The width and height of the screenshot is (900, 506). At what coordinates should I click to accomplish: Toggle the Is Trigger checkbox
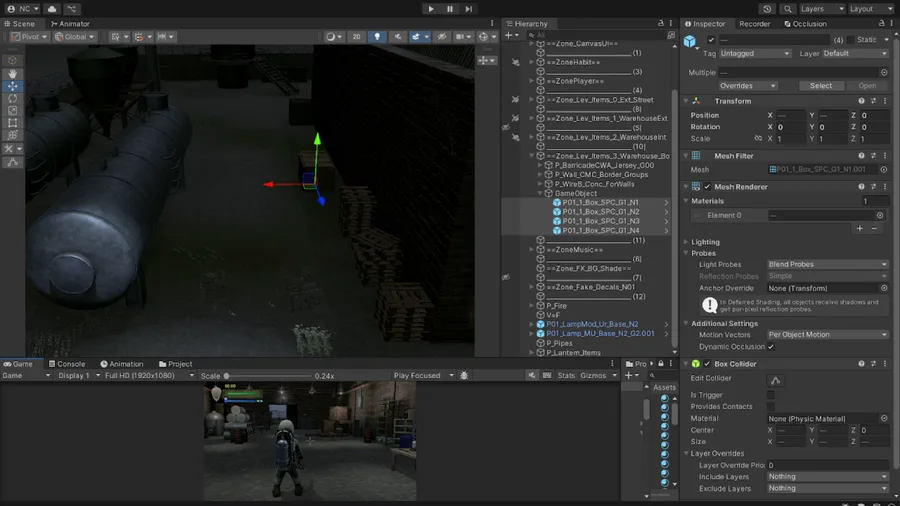(x=771, y=395)
